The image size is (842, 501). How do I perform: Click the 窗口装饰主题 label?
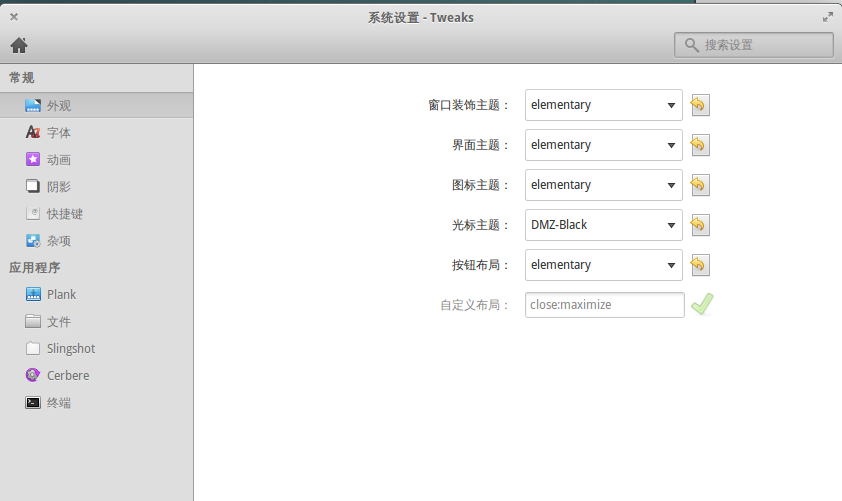point(468,105)
